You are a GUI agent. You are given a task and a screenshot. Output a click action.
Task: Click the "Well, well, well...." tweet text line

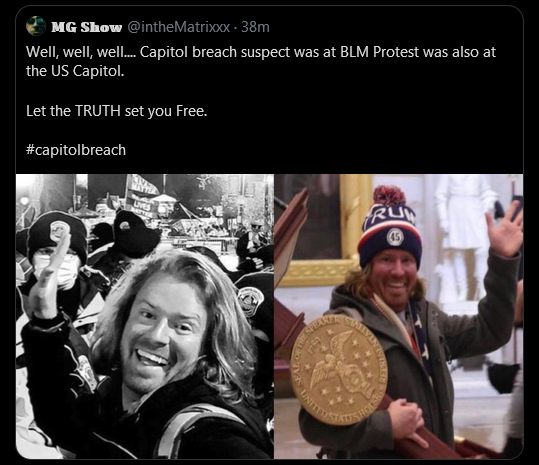tap(261, 52)
